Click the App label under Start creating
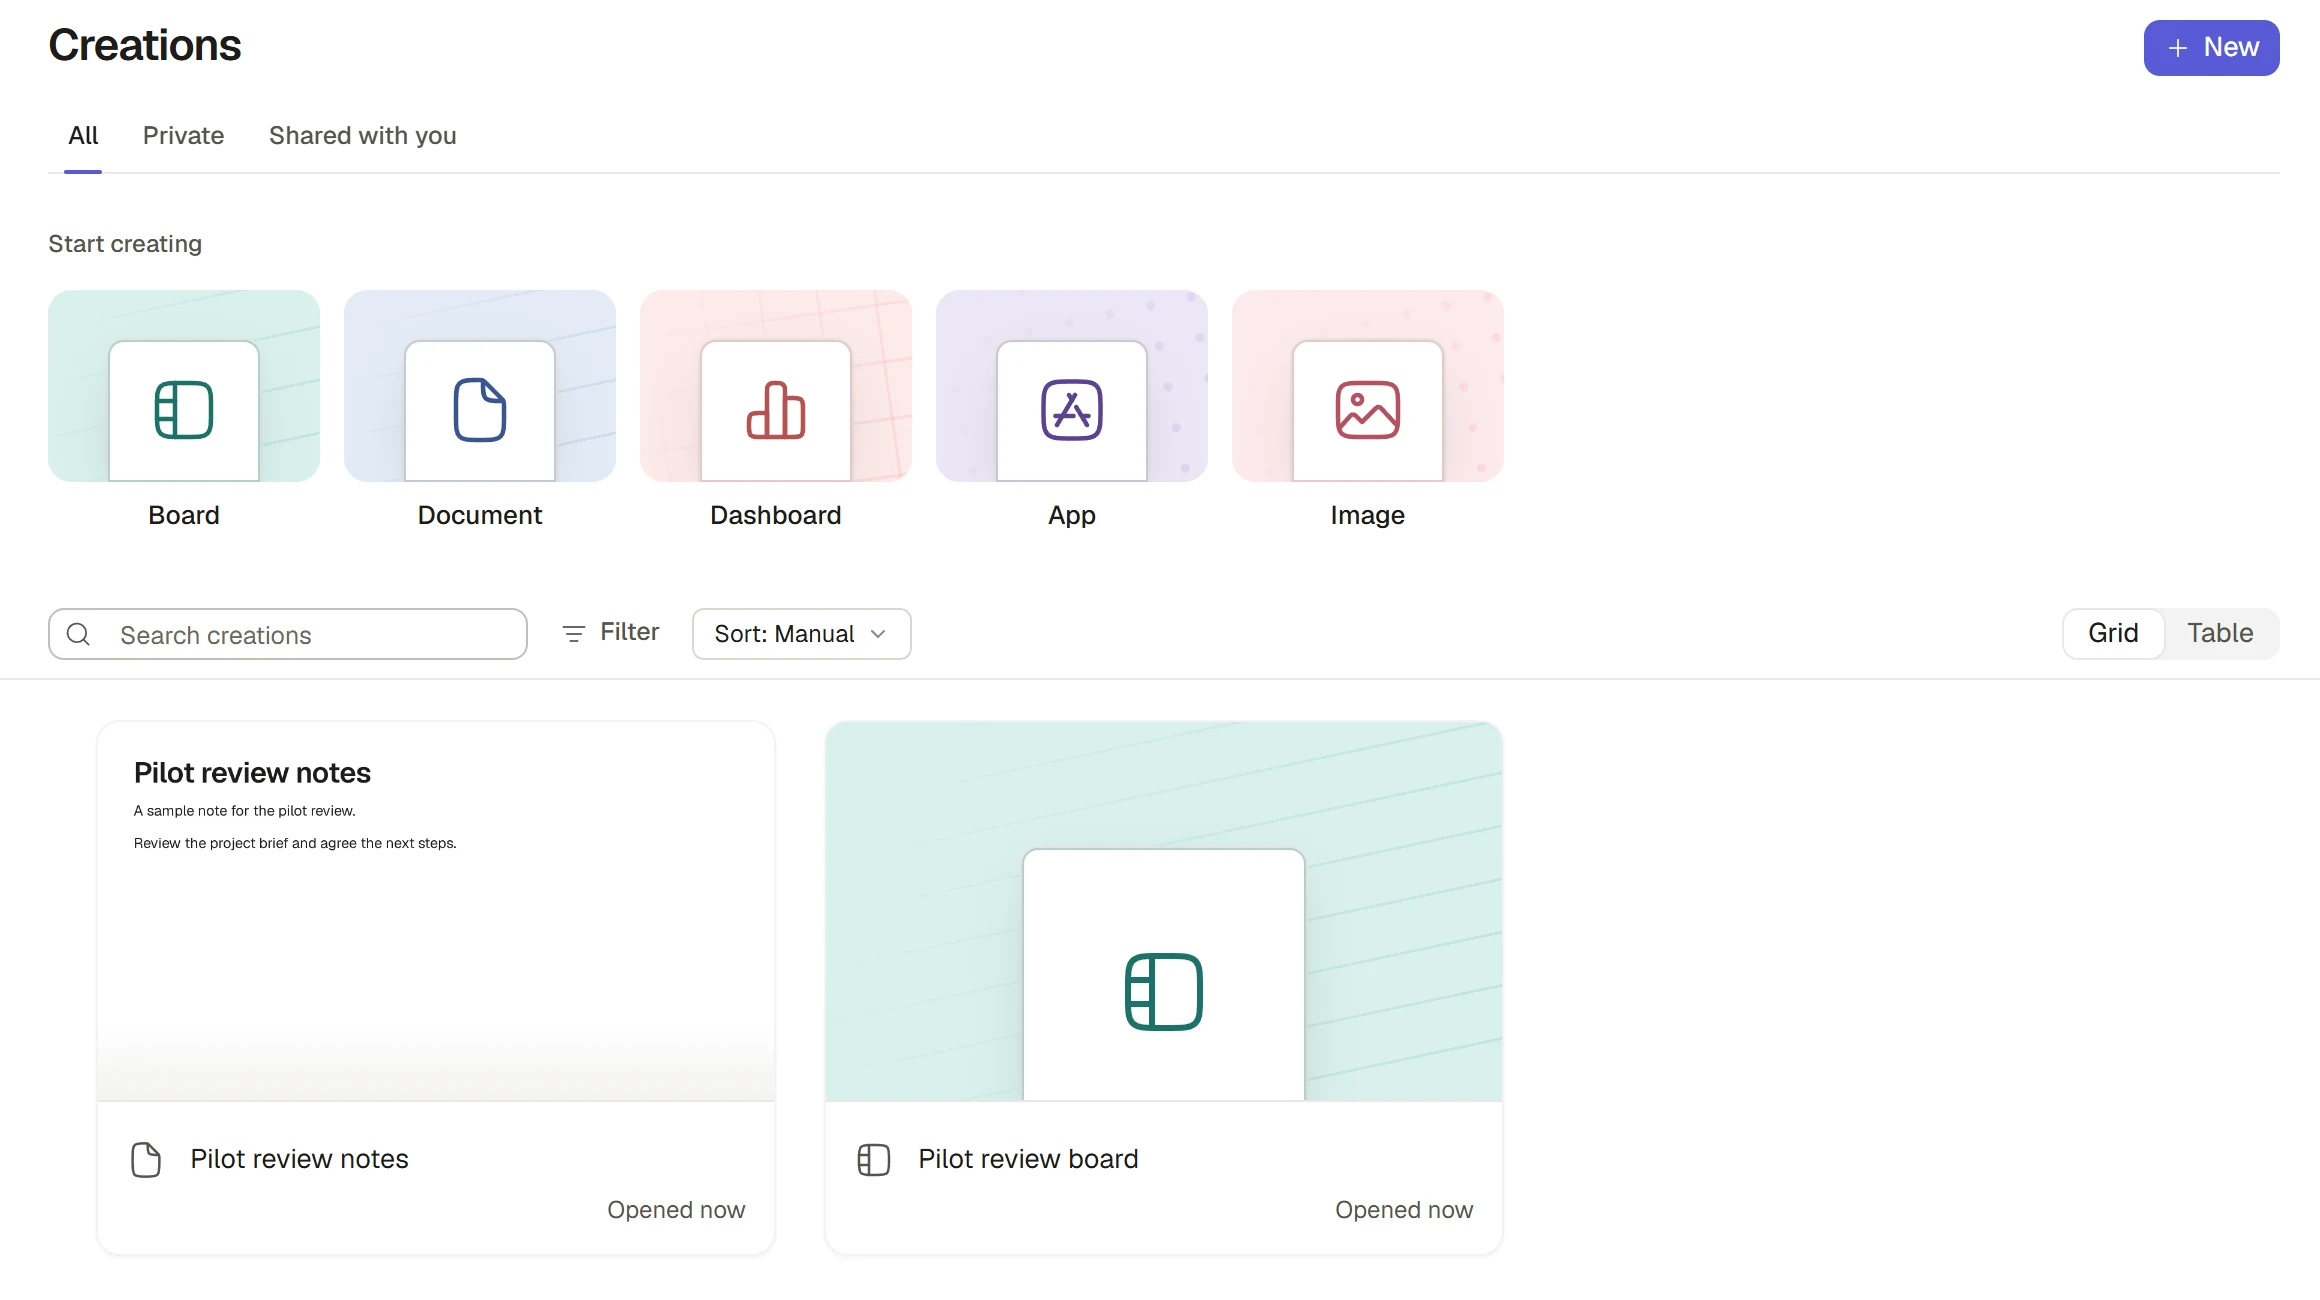 pos(1072,516)
